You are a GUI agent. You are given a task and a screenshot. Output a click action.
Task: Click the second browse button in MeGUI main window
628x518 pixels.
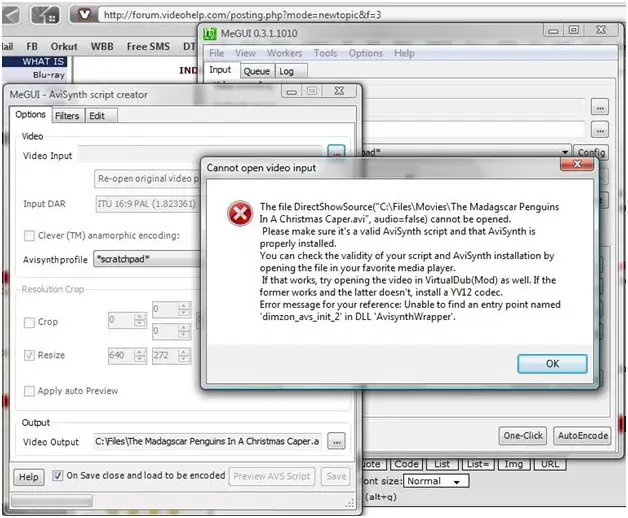tap(600, 130)
